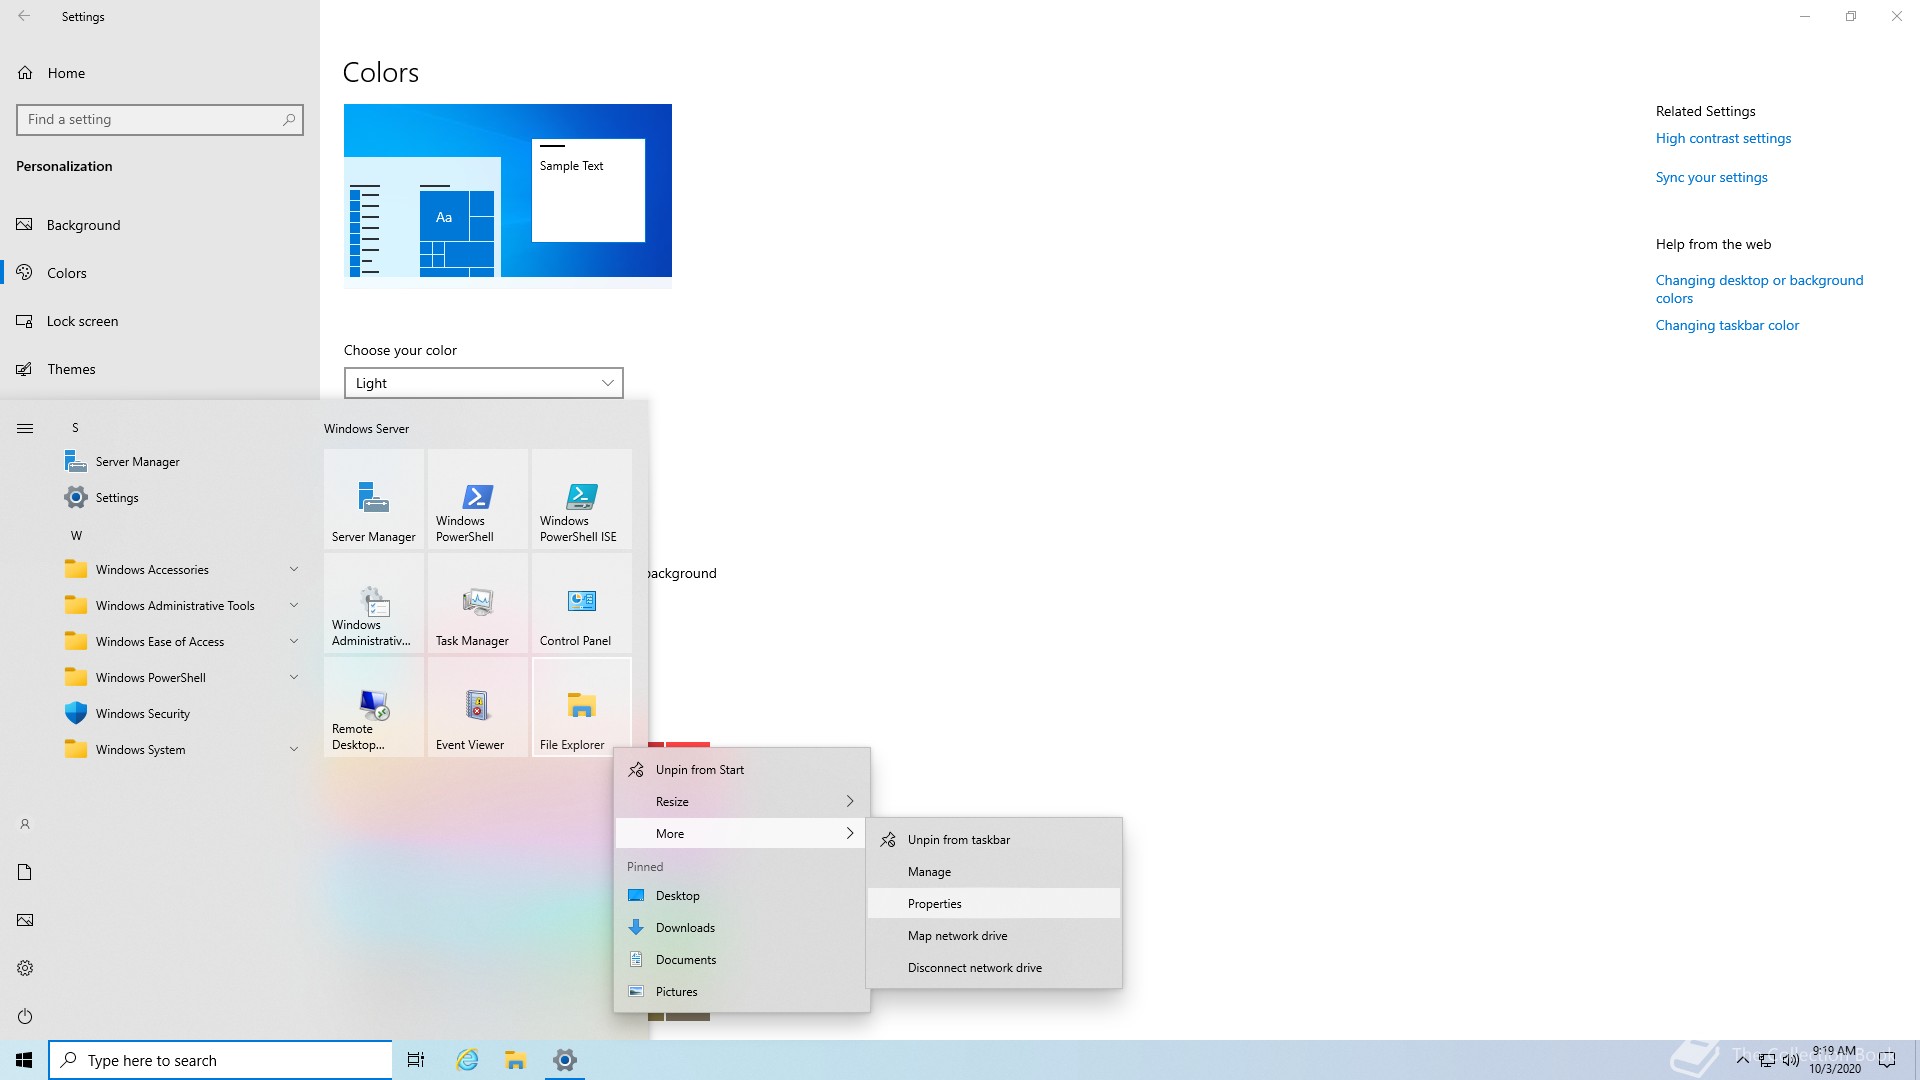Click the Power icon in Start
1920x1080 pixels.
[25, 1016]
